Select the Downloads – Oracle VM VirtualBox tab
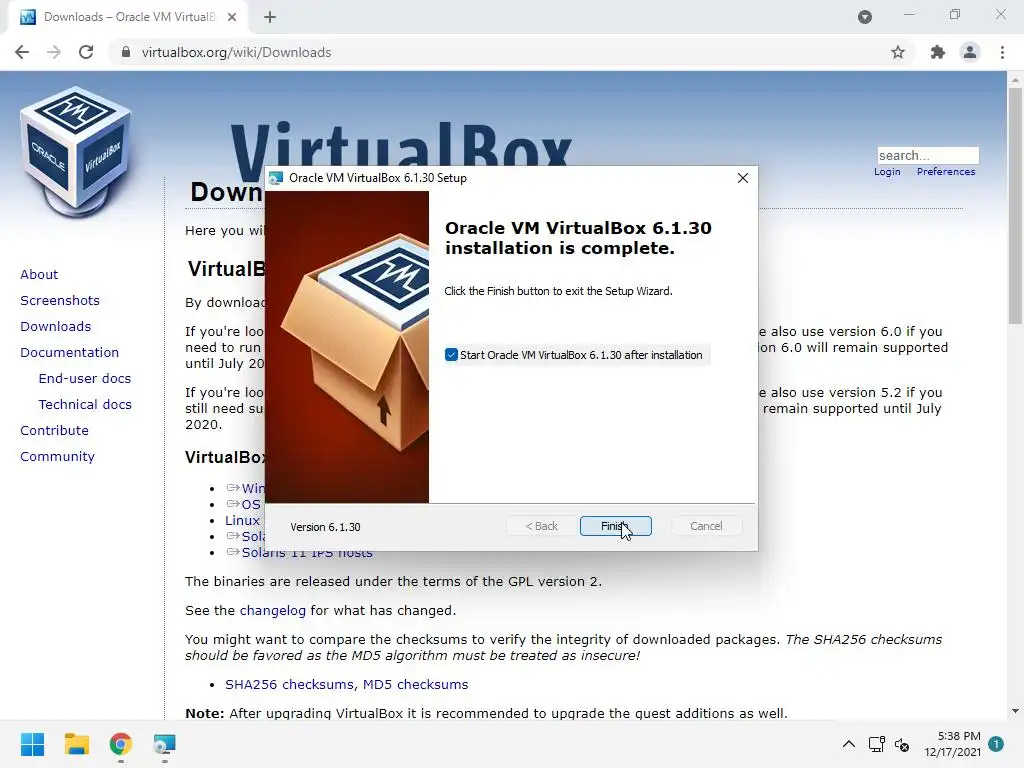This screenshot has width=1024, height=768. 128,17
